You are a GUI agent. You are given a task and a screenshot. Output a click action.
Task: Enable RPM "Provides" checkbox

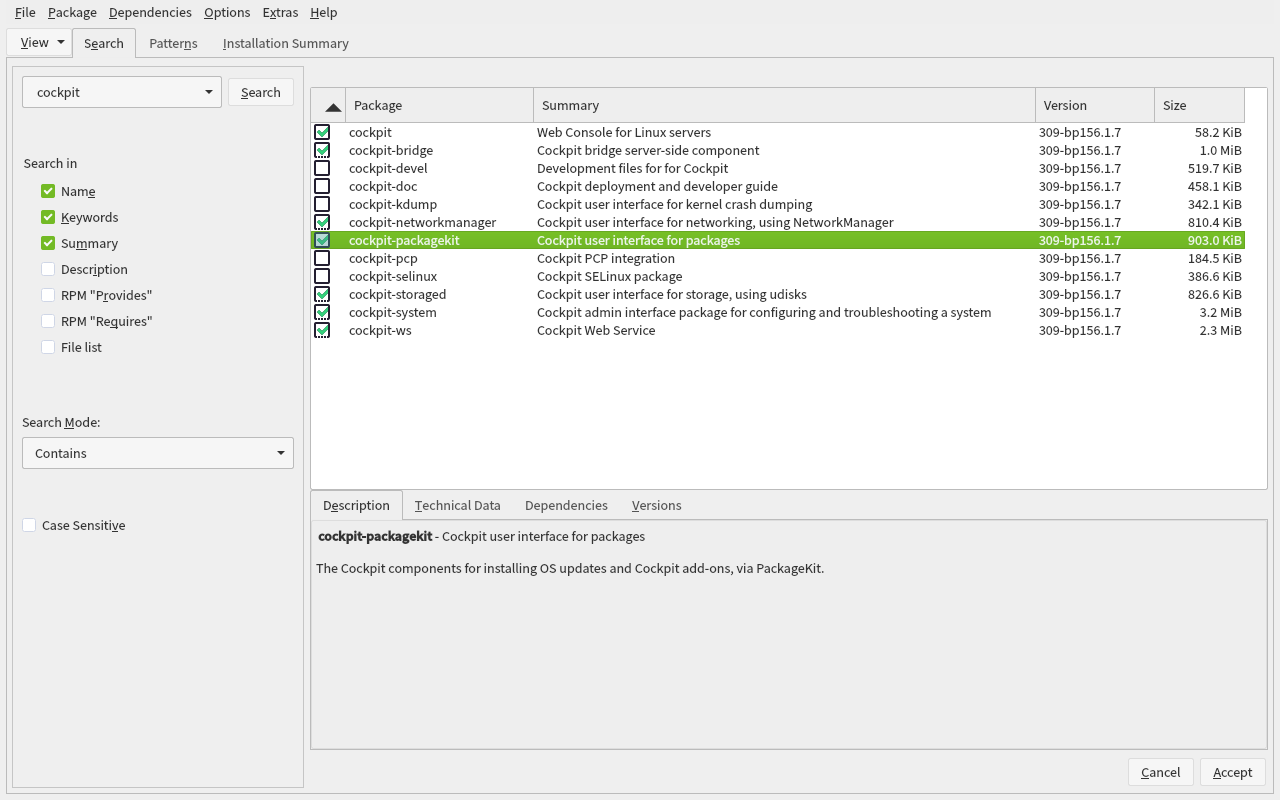pyautogui.click(x=48, y=295)
